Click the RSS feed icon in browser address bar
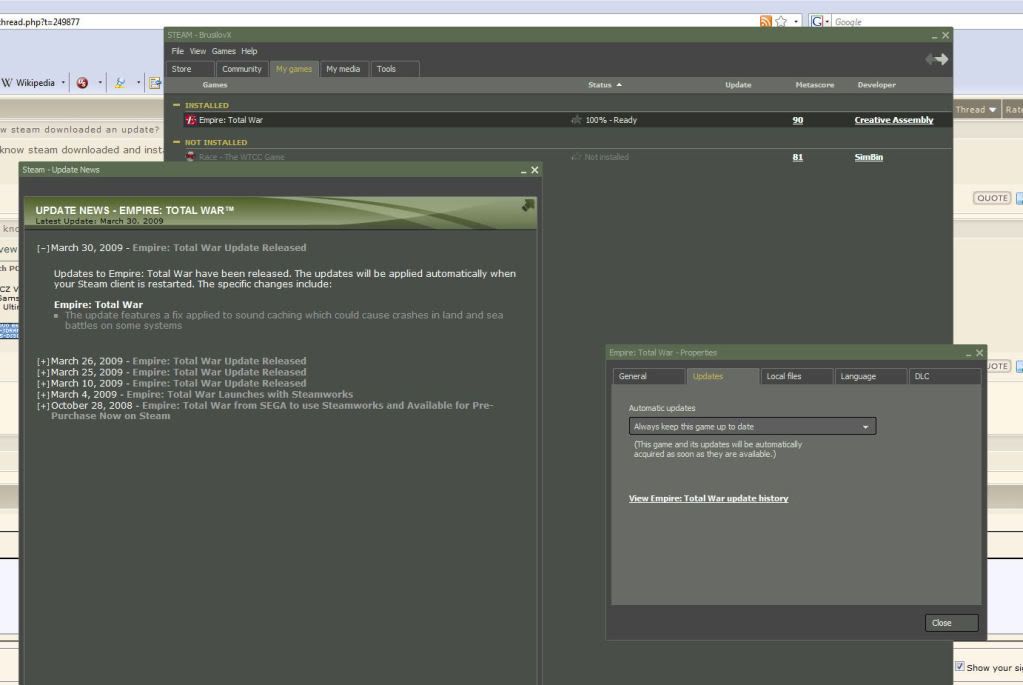This screenshot has width=1023, height=685. (766, 21)
